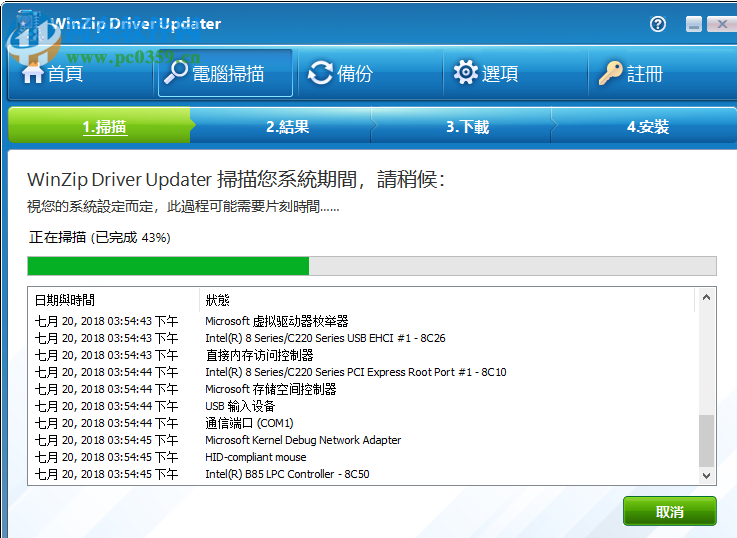Screen dimensions: 737x538
Task: Click the 日期與時間 column header
Action: point(114,300)
